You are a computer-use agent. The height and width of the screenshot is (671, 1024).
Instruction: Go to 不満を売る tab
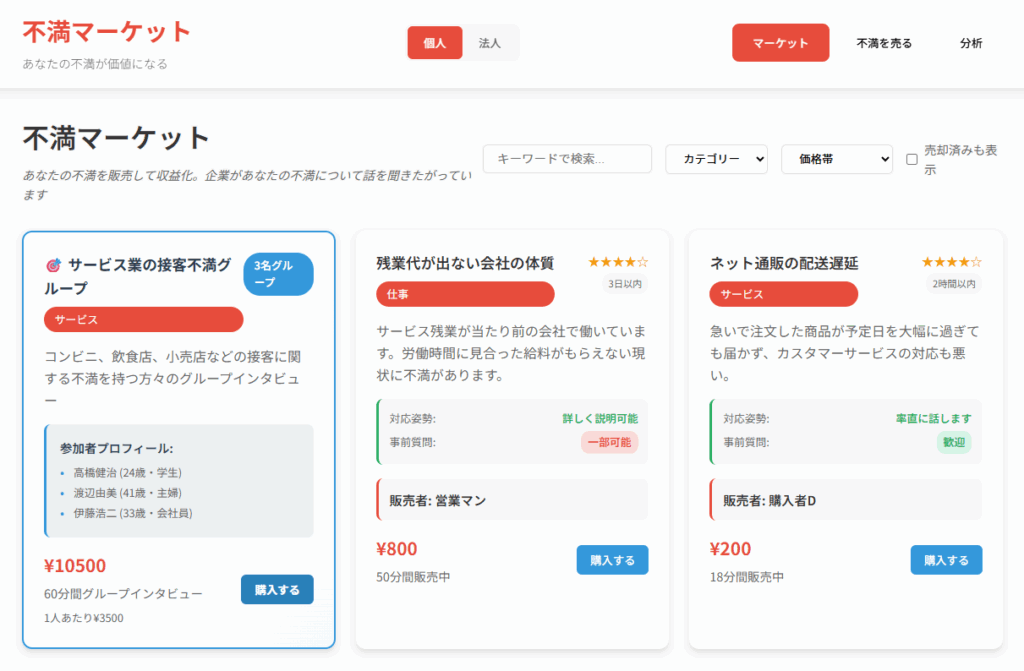884,43
